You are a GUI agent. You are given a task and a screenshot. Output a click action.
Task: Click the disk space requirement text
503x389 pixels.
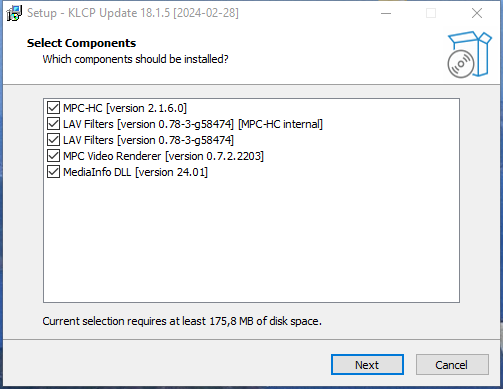tap(182, 321)
